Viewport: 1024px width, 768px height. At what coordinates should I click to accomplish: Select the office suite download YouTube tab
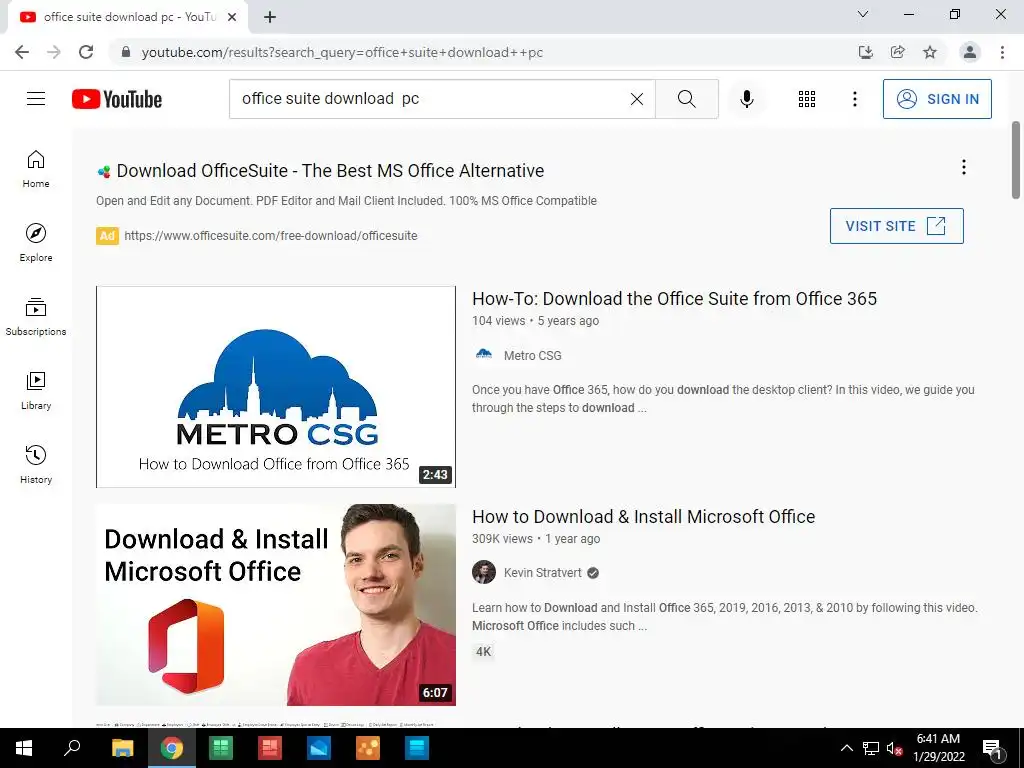pos(128,17)
